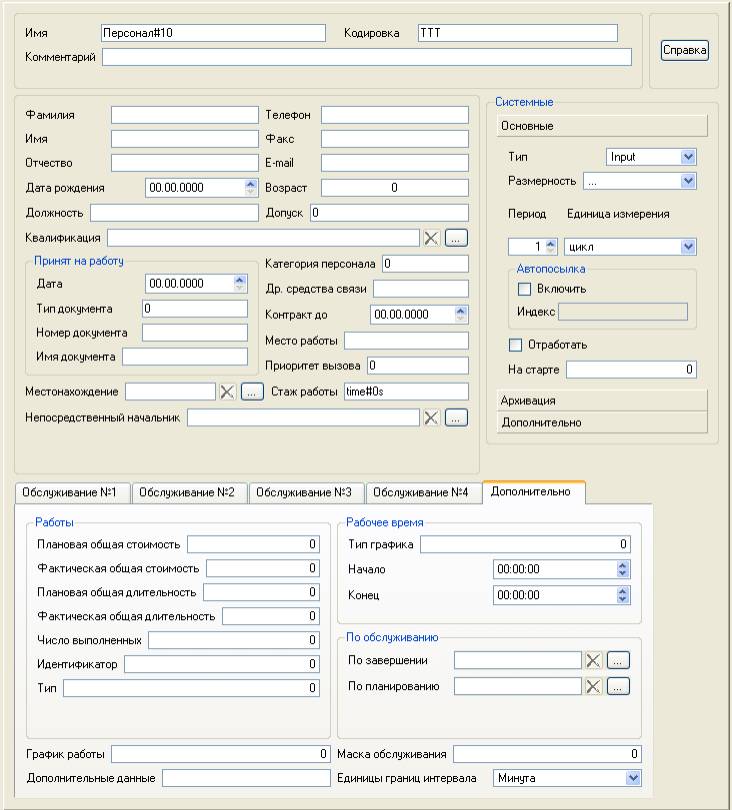Switch to Обслуживание №1 tab
This screenshot has height=810, width=732.
pyautogui.click(x=72, y=492)
